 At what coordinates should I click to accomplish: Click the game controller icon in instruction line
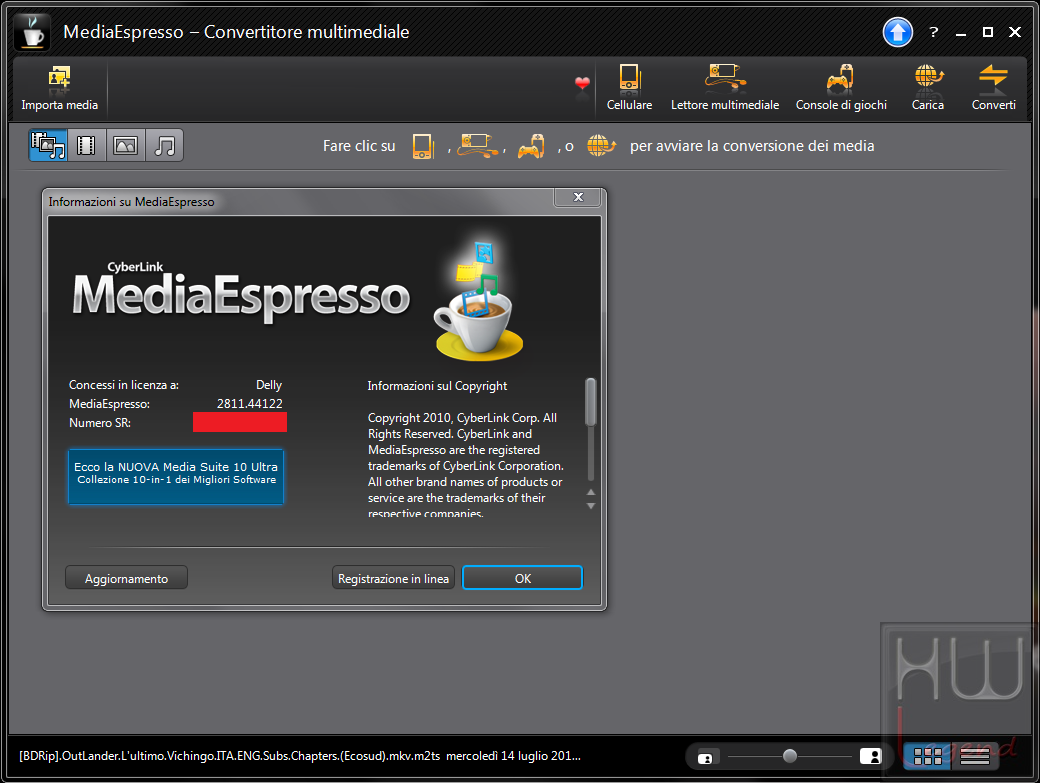(x=531, y=146)
